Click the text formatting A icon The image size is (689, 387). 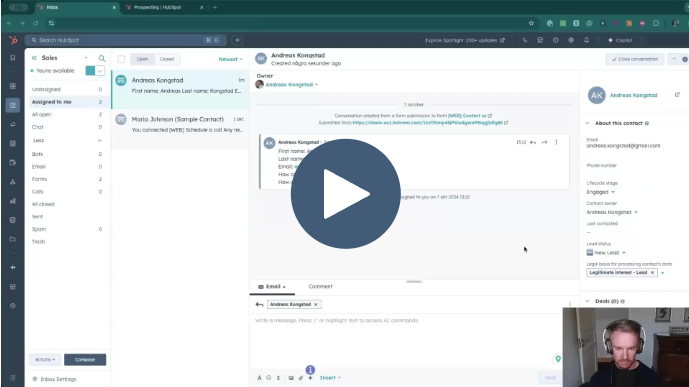259,378
